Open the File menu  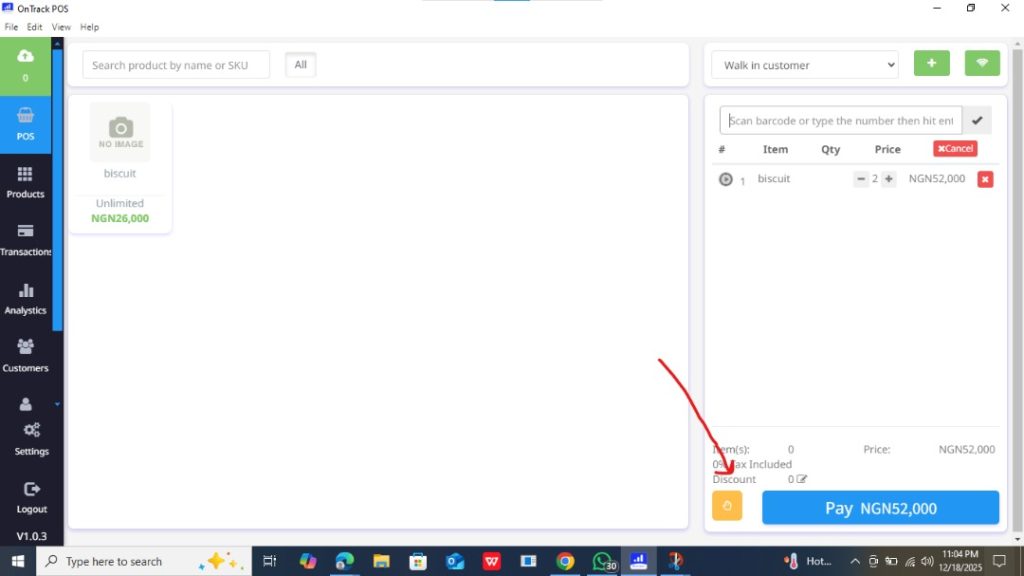pos(12,27)
